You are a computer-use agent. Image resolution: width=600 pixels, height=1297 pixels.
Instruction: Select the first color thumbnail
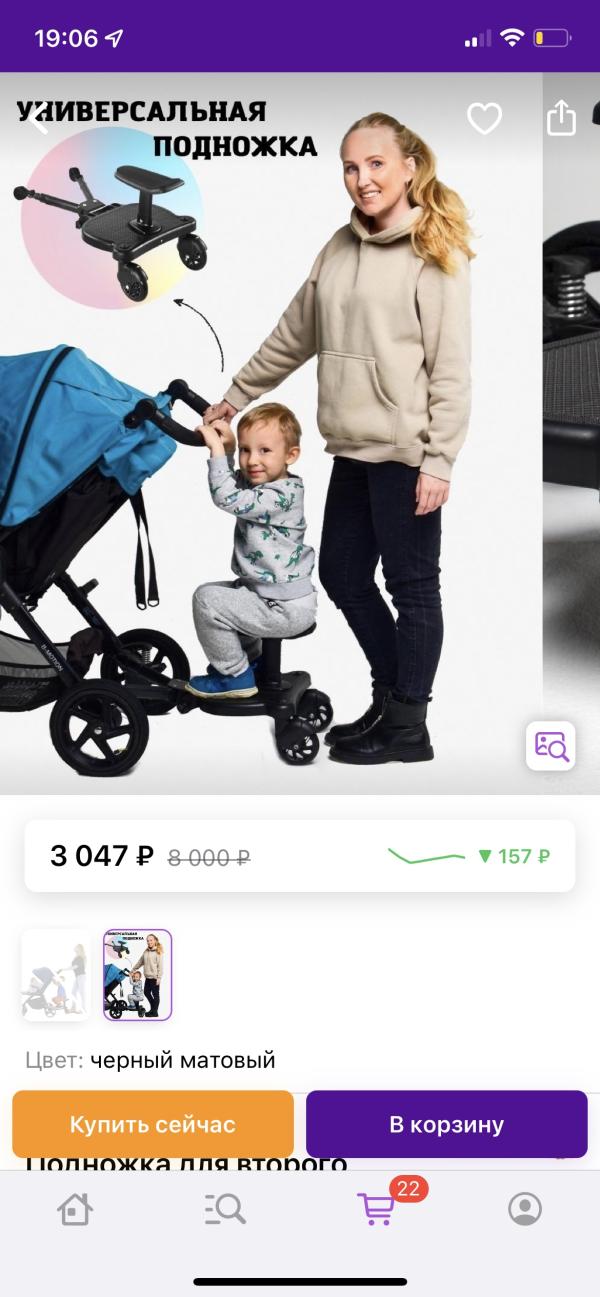[x=56, y=975]
